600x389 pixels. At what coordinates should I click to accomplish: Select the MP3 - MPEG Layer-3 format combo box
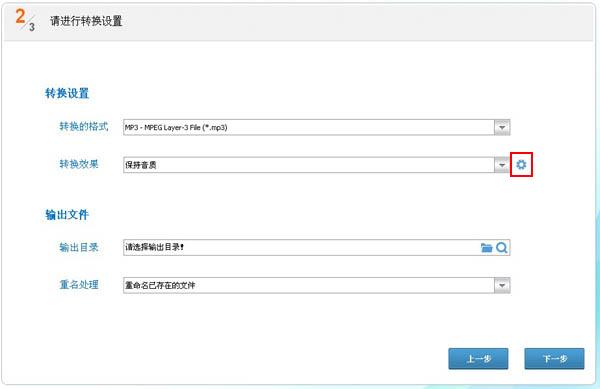pyautogui.click(x=316, y=127)
